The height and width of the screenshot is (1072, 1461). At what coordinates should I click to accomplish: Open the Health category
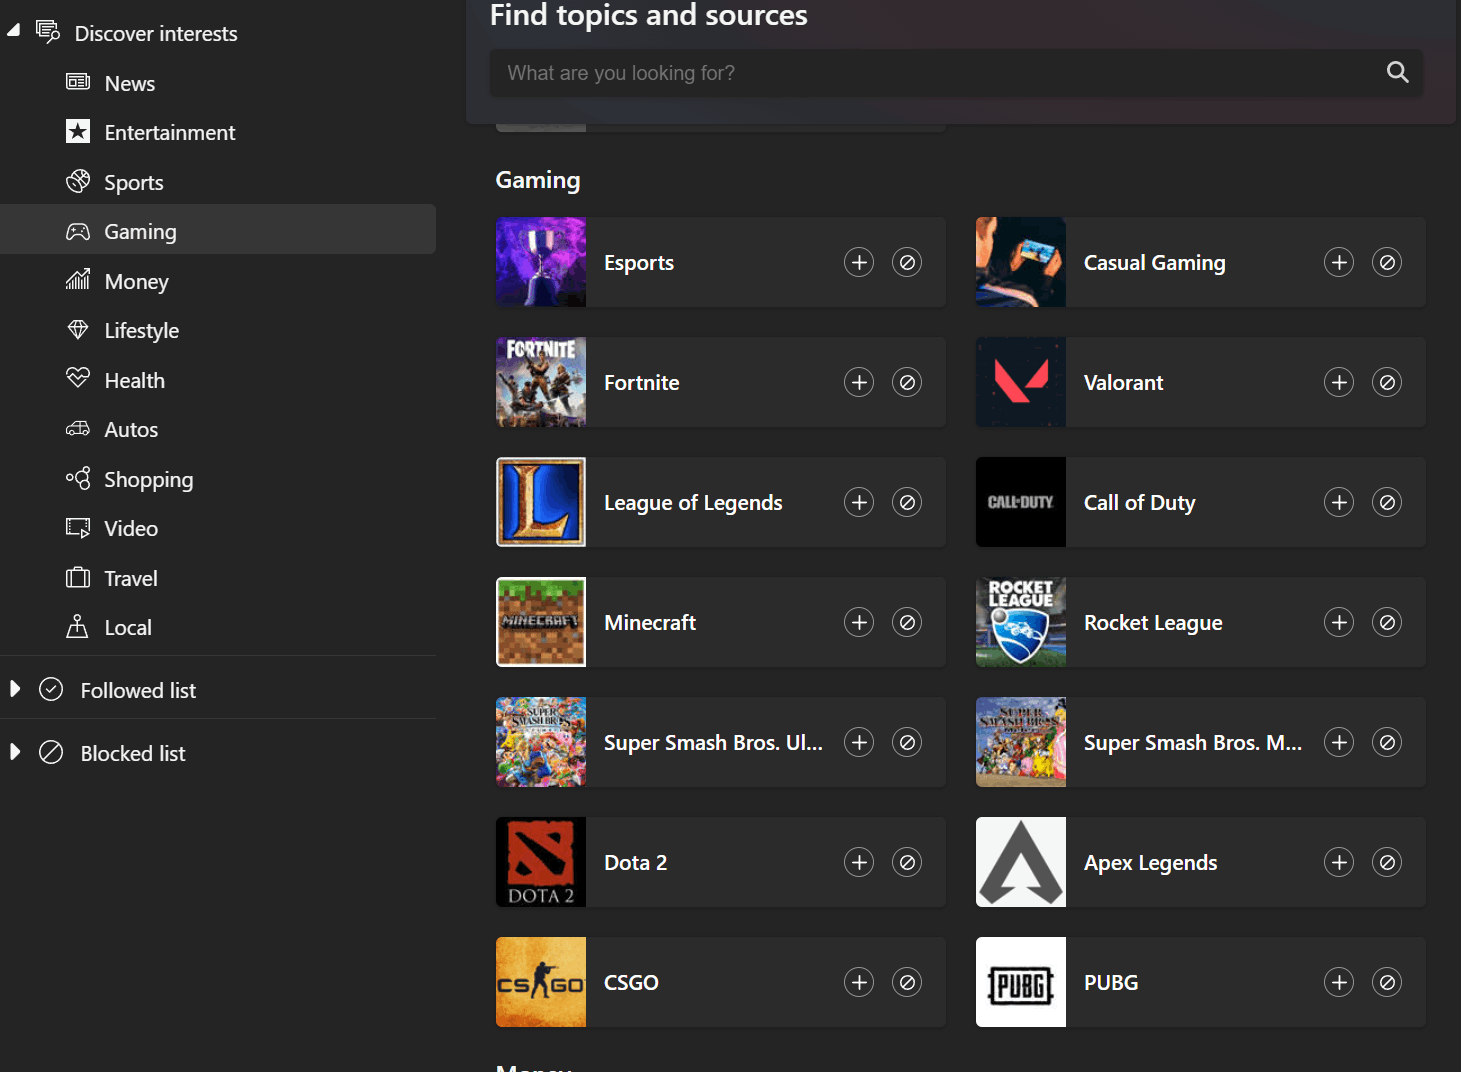(218, 380)
